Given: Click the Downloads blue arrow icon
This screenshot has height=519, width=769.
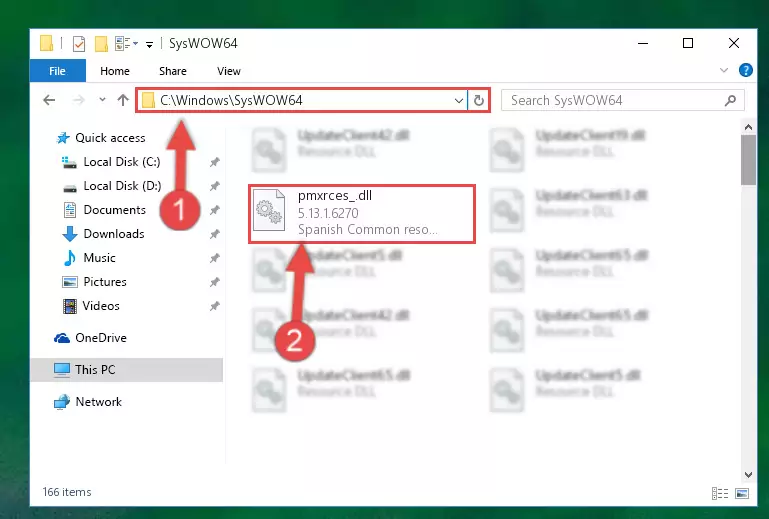Looking at the screenshot, I should point(70,234).
